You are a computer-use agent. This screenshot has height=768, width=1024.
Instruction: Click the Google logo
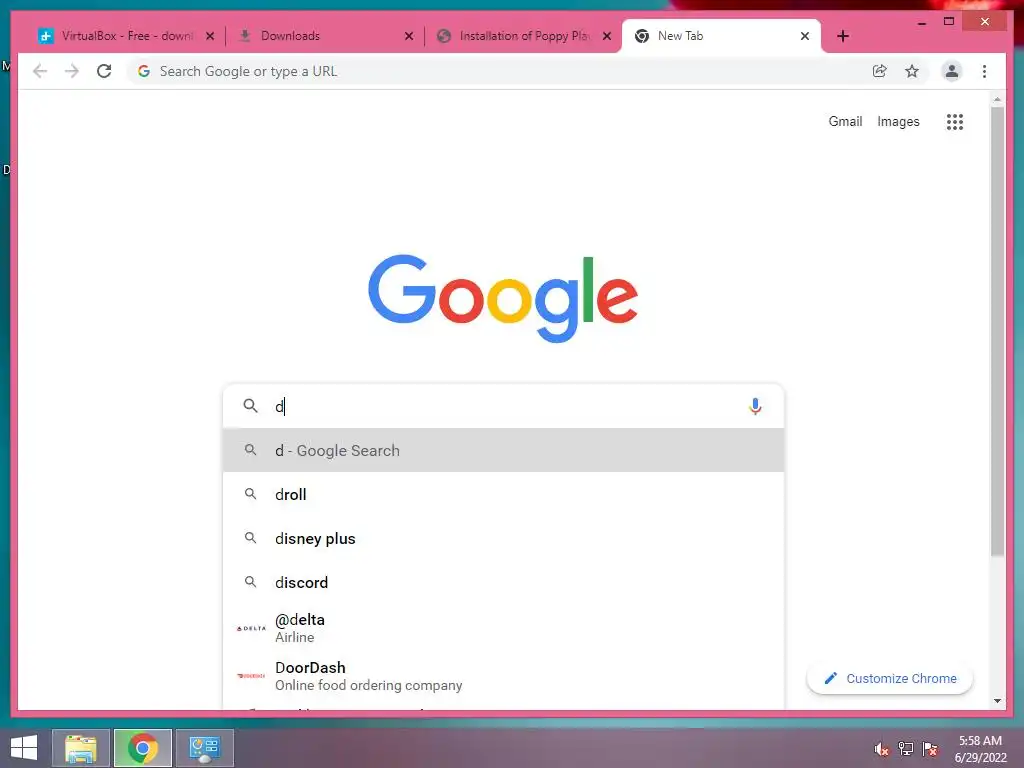pyautogui.click(x=503, y=298)
